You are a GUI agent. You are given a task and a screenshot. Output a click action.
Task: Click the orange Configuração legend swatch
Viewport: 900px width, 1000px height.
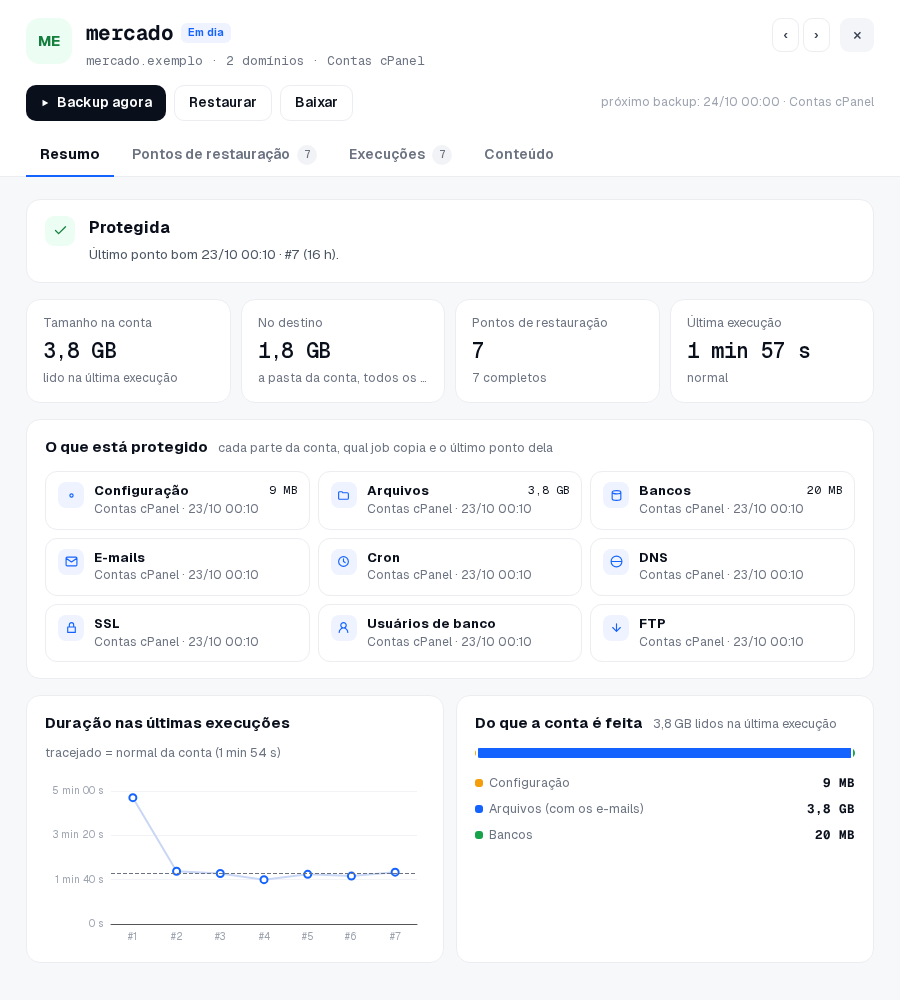479,783
